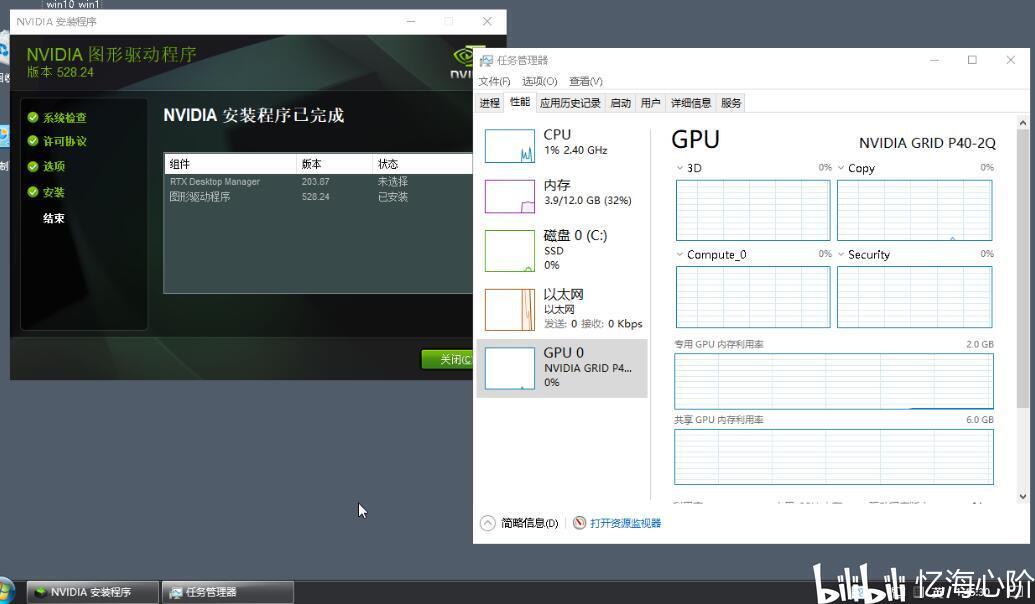Click the 系统检查 green checkmark icon
The image size is (1035, 604).
(x=33, y=117)
